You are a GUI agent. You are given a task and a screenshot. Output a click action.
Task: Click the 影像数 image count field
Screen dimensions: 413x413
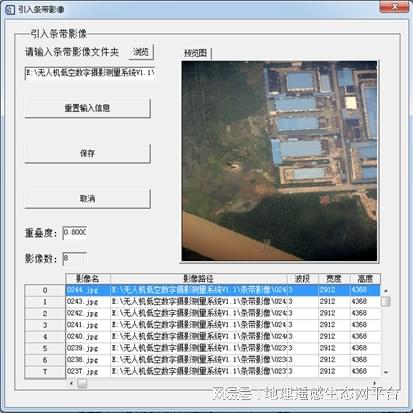coord(75,258)
